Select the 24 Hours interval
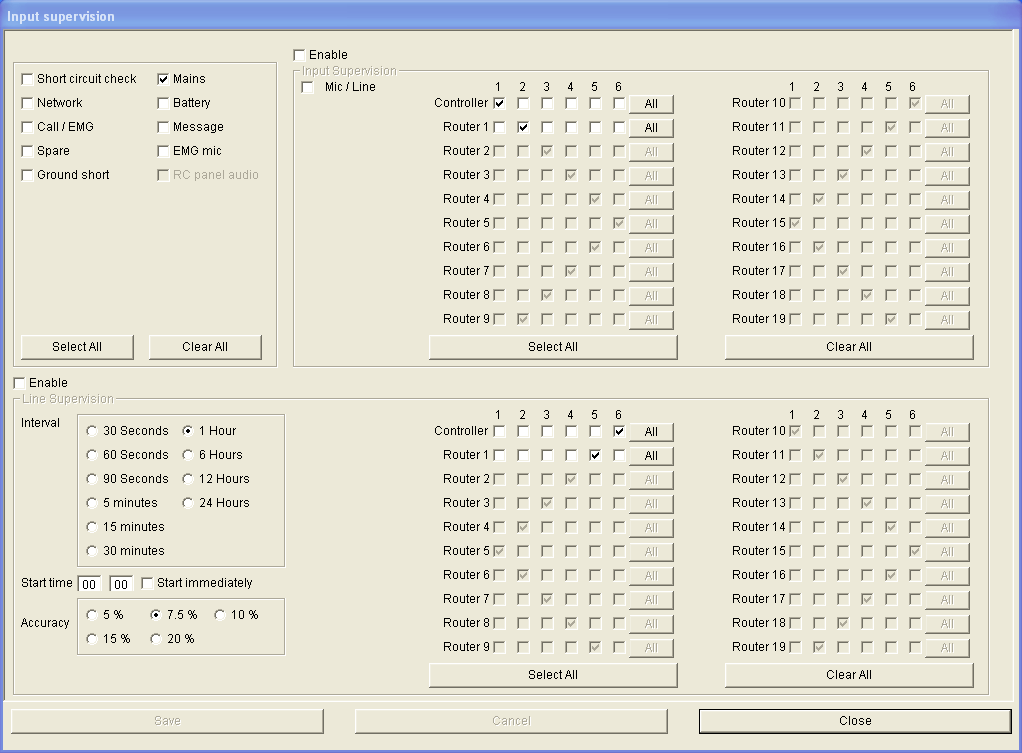This screenshot has height=753, width=1022. [188, 503]
